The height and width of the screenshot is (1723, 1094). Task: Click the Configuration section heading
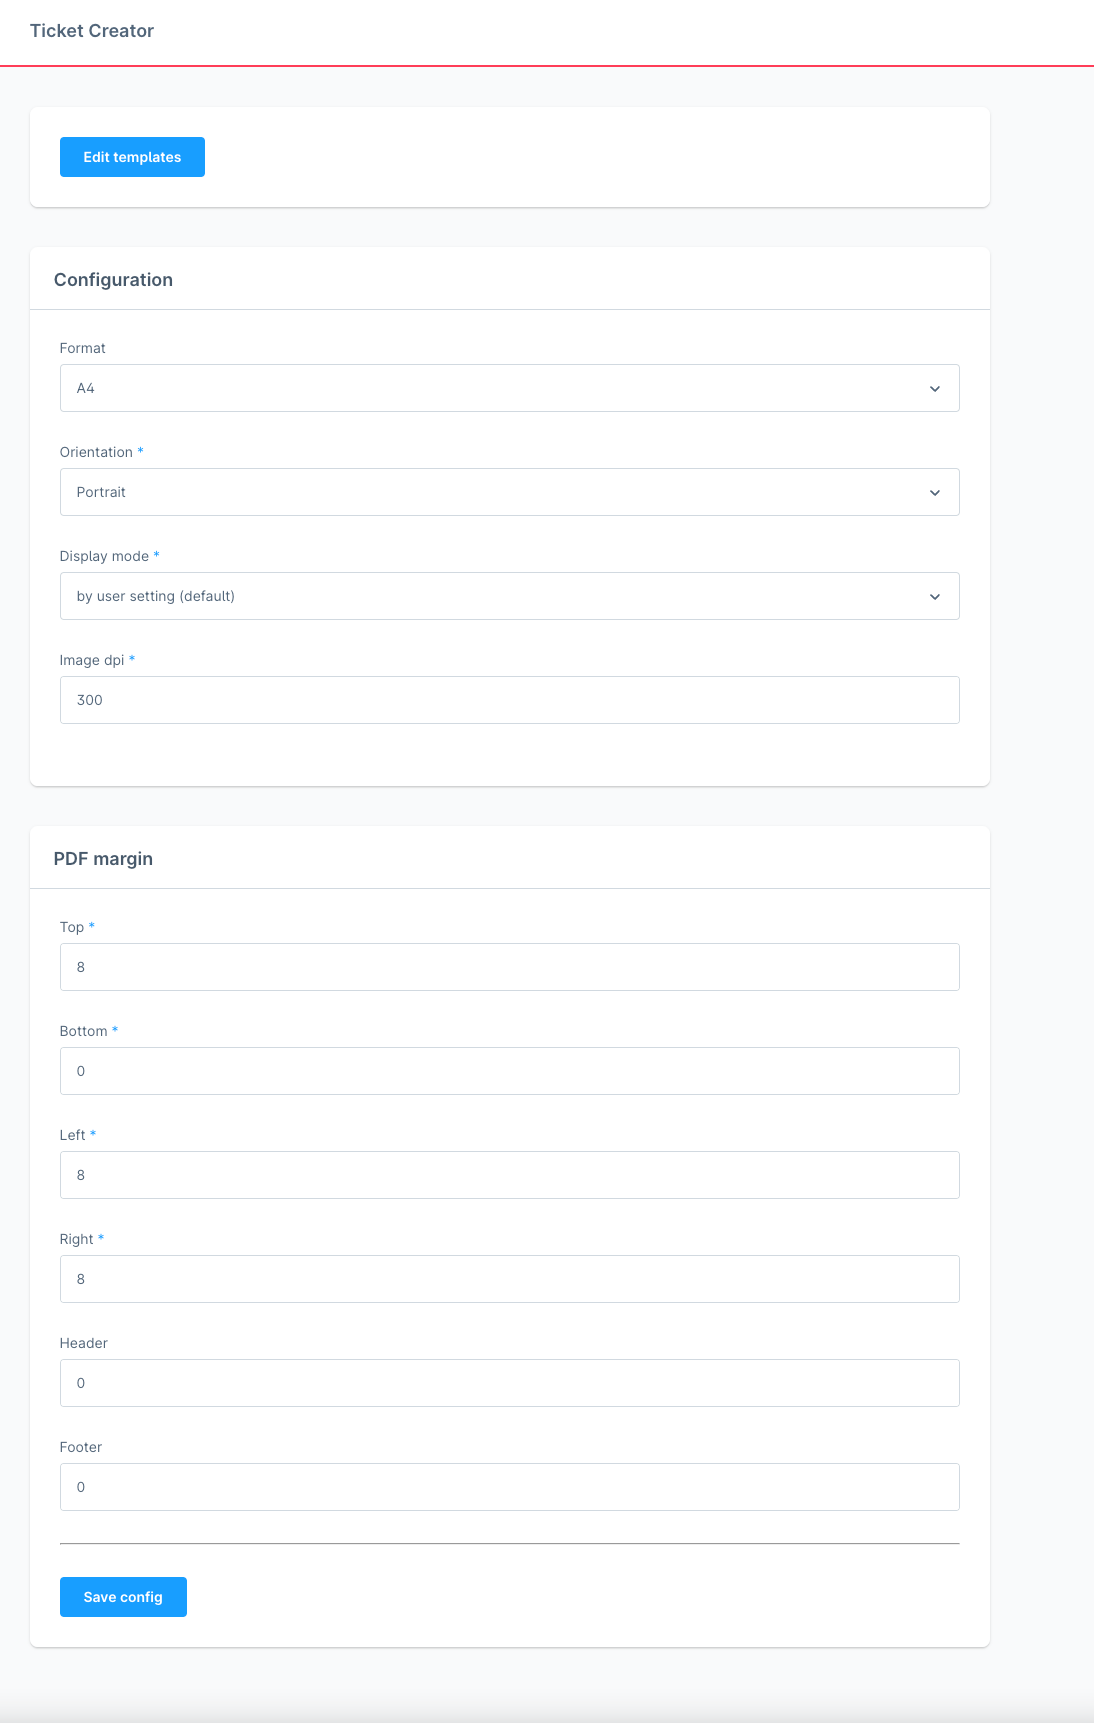113,280
